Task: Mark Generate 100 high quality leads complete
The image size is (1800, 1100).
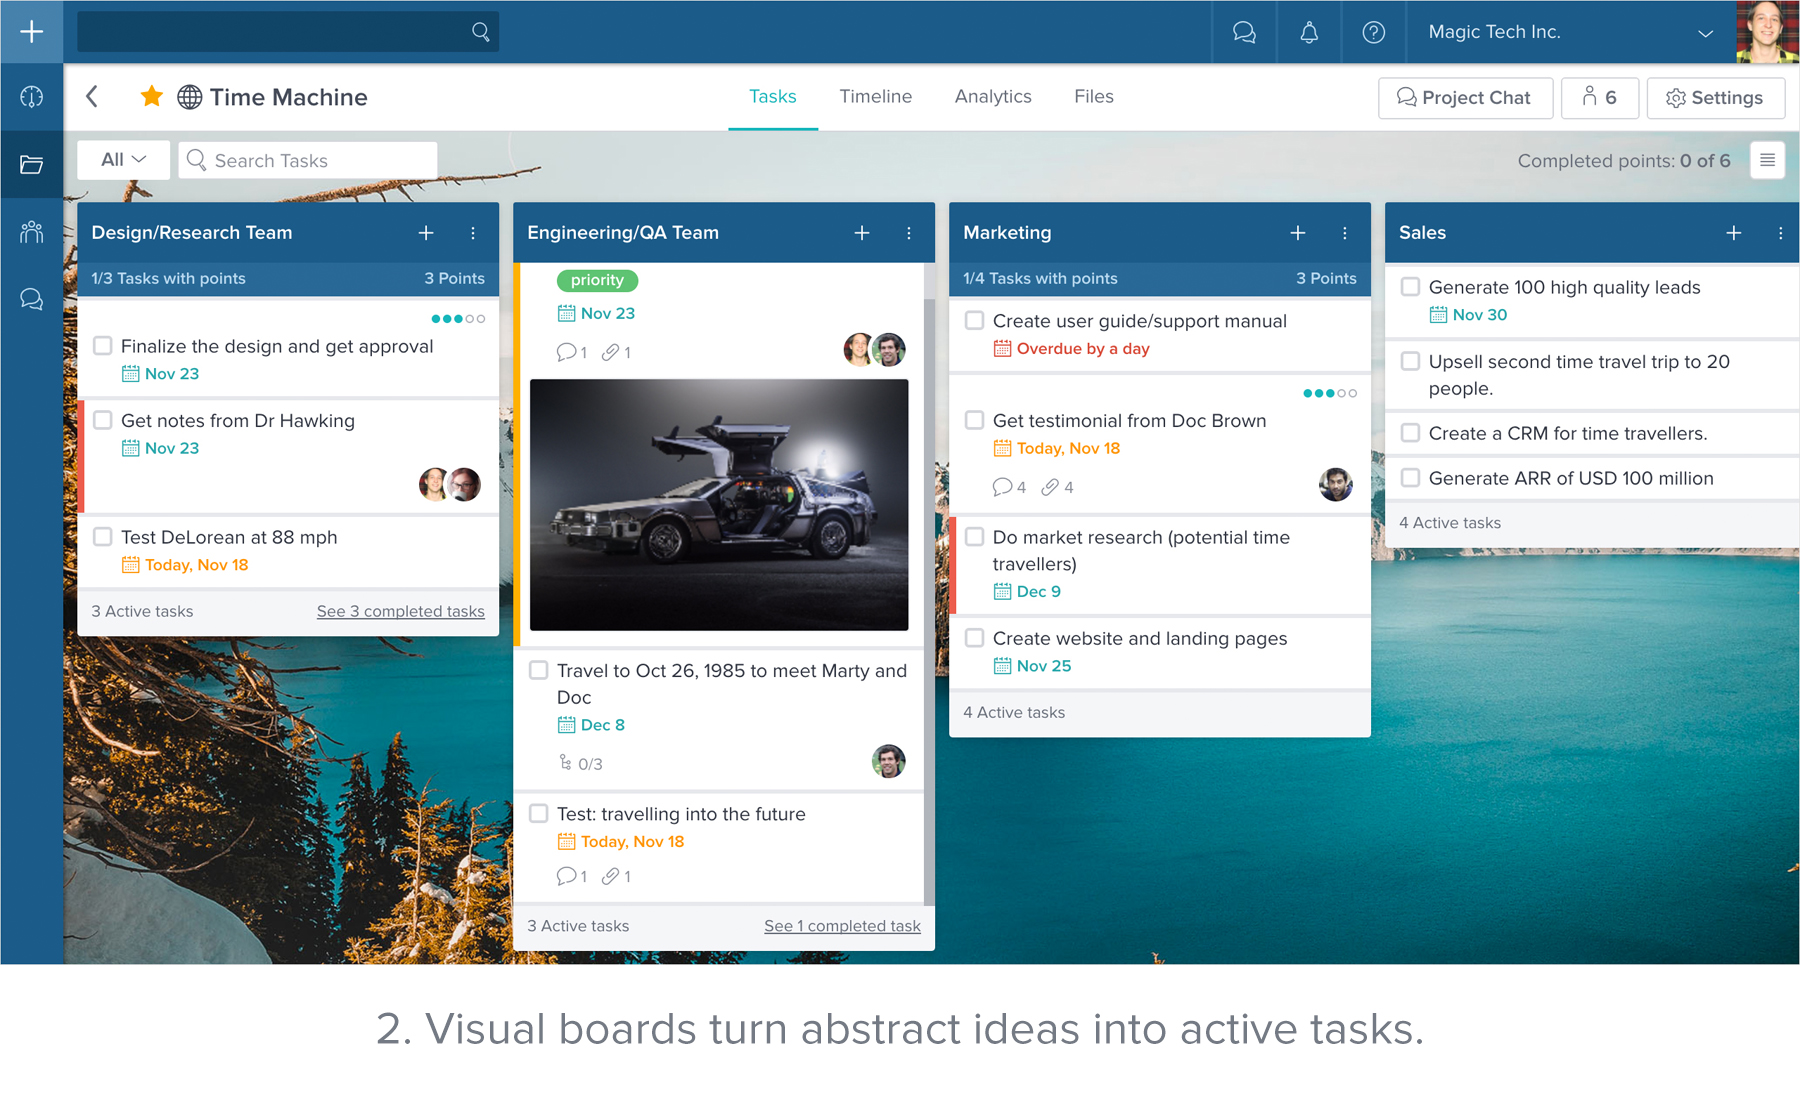Action: [1411, 287]
